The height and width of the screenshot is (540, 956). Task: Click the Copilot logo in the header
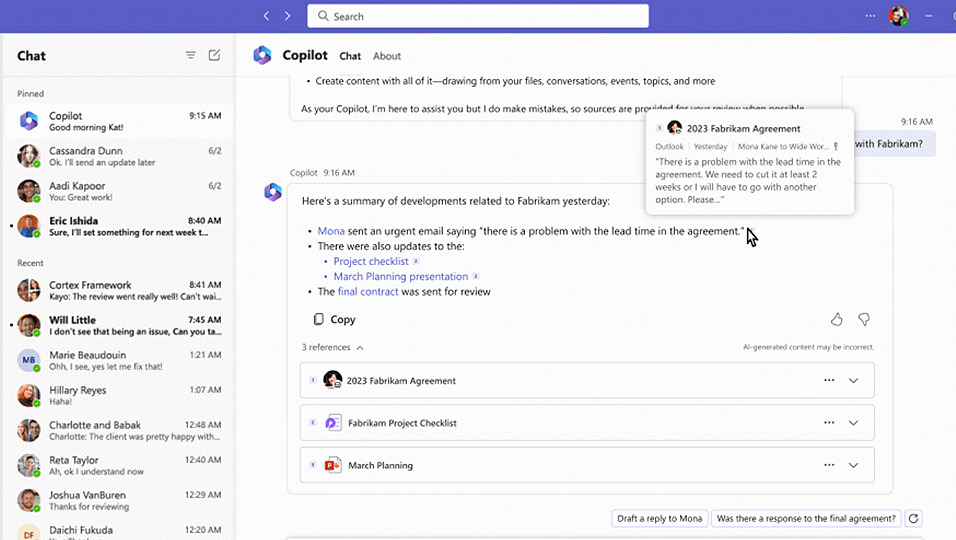pos(262,55)
